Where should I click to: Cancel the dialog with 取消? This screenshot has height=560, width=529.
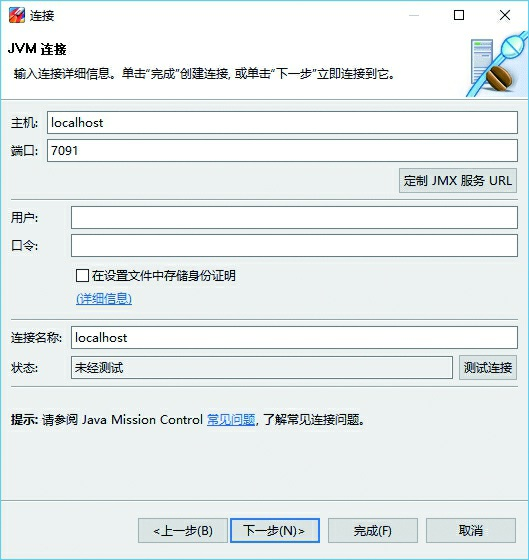click(x=471, y=530)
